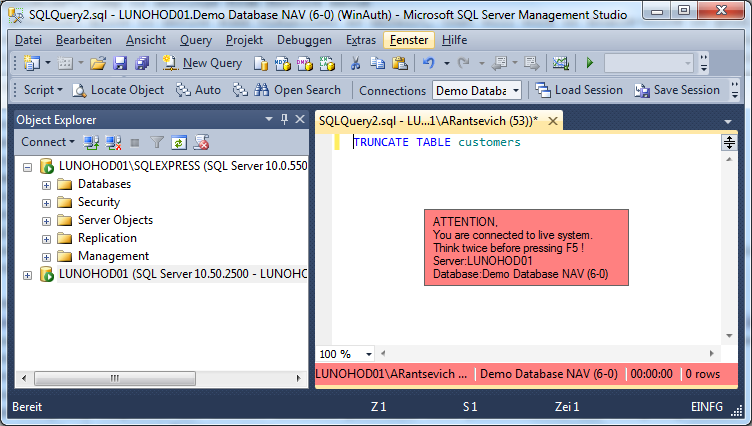Open the 100 % zoom dropdown
The width and height of the screenshot is (752, 426).
tap(369, 354)
